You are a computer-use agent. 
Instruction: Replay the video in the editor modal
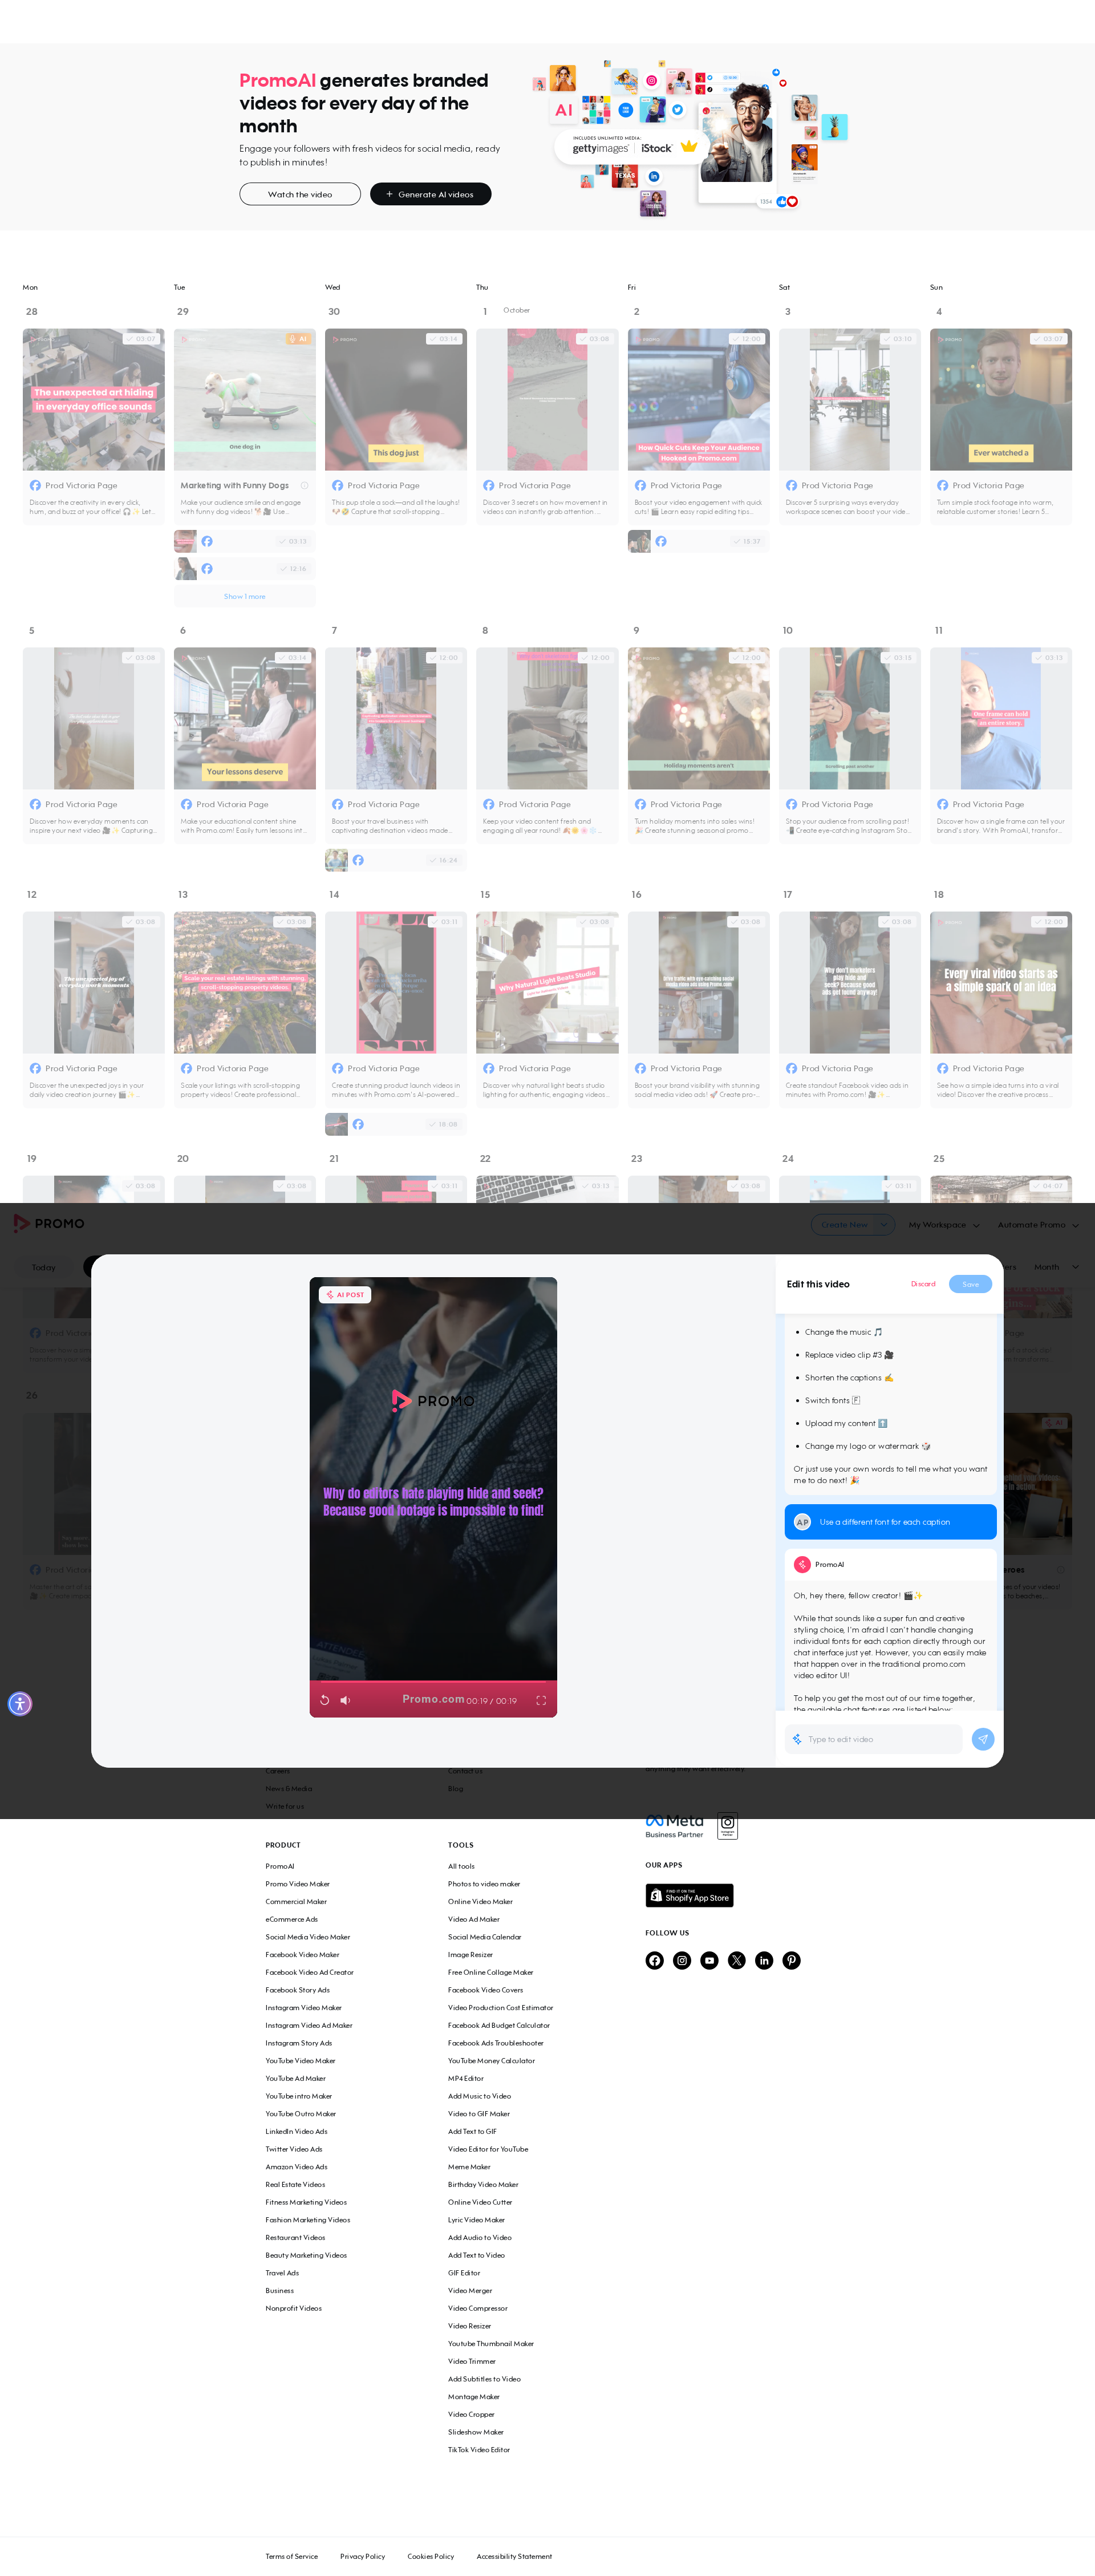(324, 1700)
